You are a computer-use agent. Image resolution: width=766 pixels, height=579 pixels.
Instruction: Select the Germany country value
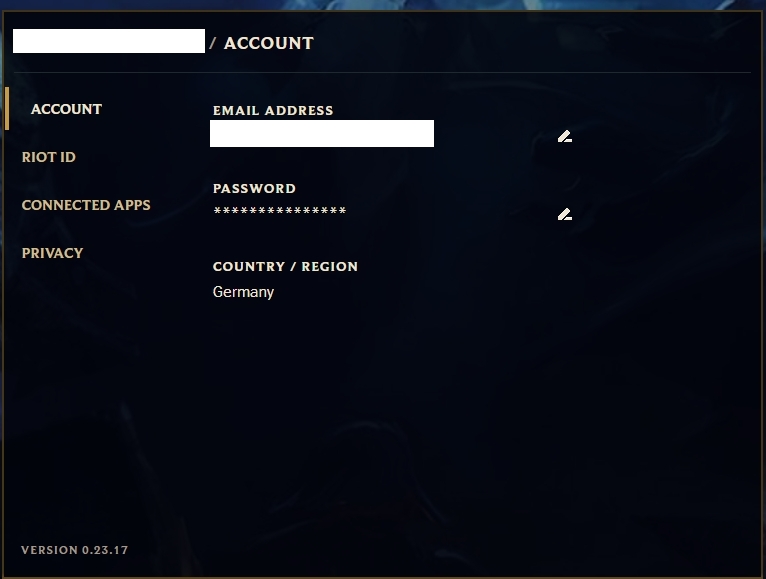243,292
